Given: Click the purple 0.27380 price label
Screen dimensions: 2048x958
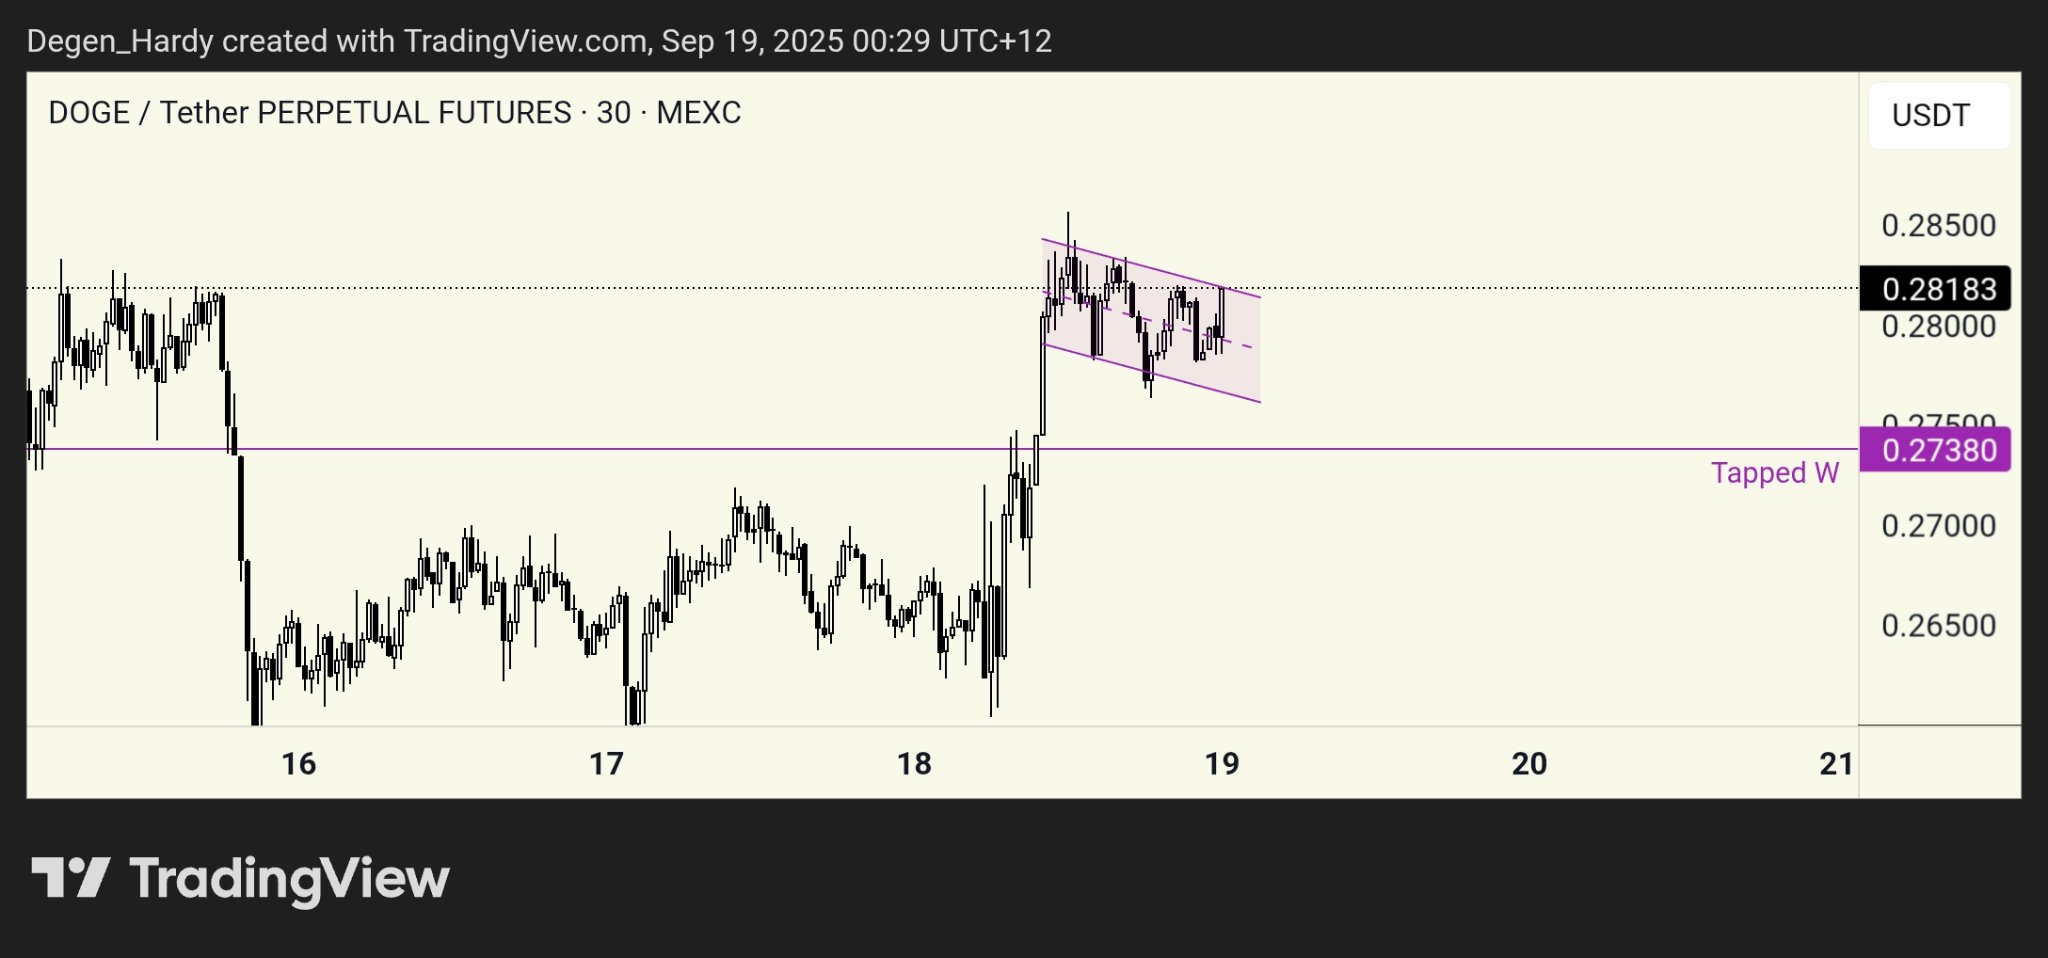Looking at the screenshot, I should (1935, 450).
